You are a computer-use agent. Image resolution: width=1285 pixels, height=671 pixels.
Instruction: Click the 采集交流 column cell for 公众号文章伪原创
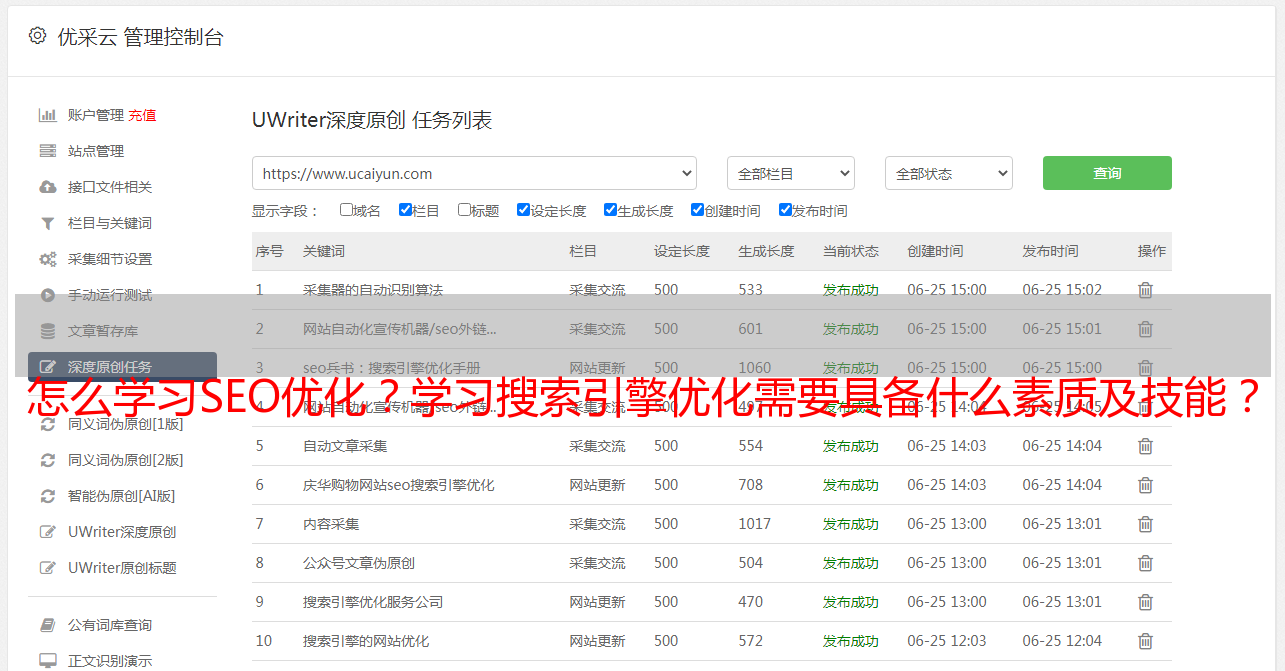pyautogui.click(x=598, y=563)
